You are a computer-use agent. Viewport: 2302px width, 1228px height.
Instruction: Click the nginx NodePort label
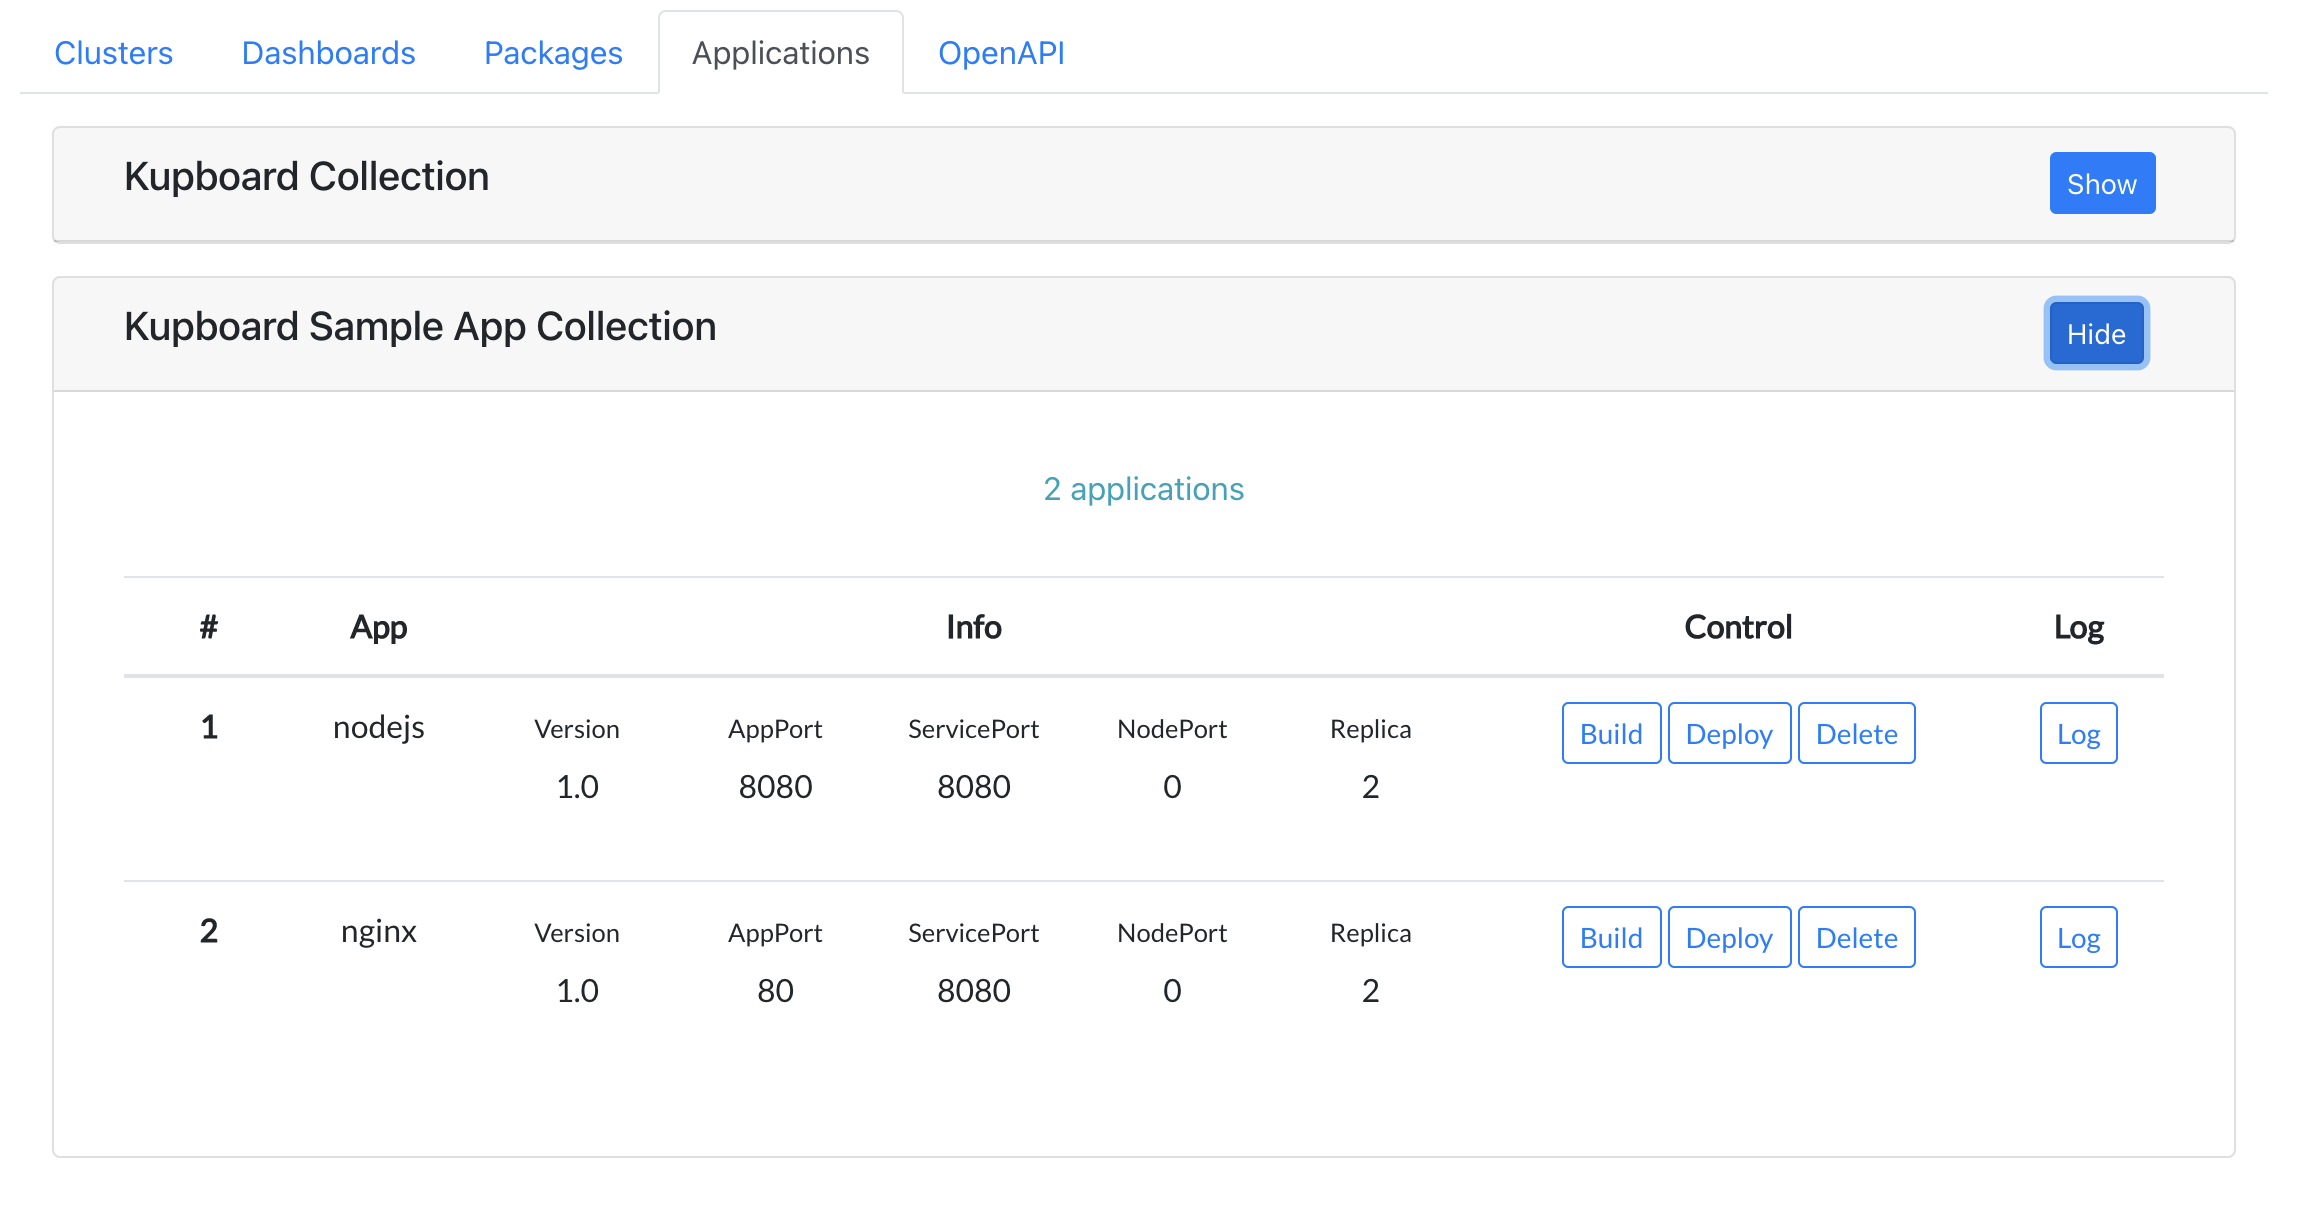coord(1172,933)
